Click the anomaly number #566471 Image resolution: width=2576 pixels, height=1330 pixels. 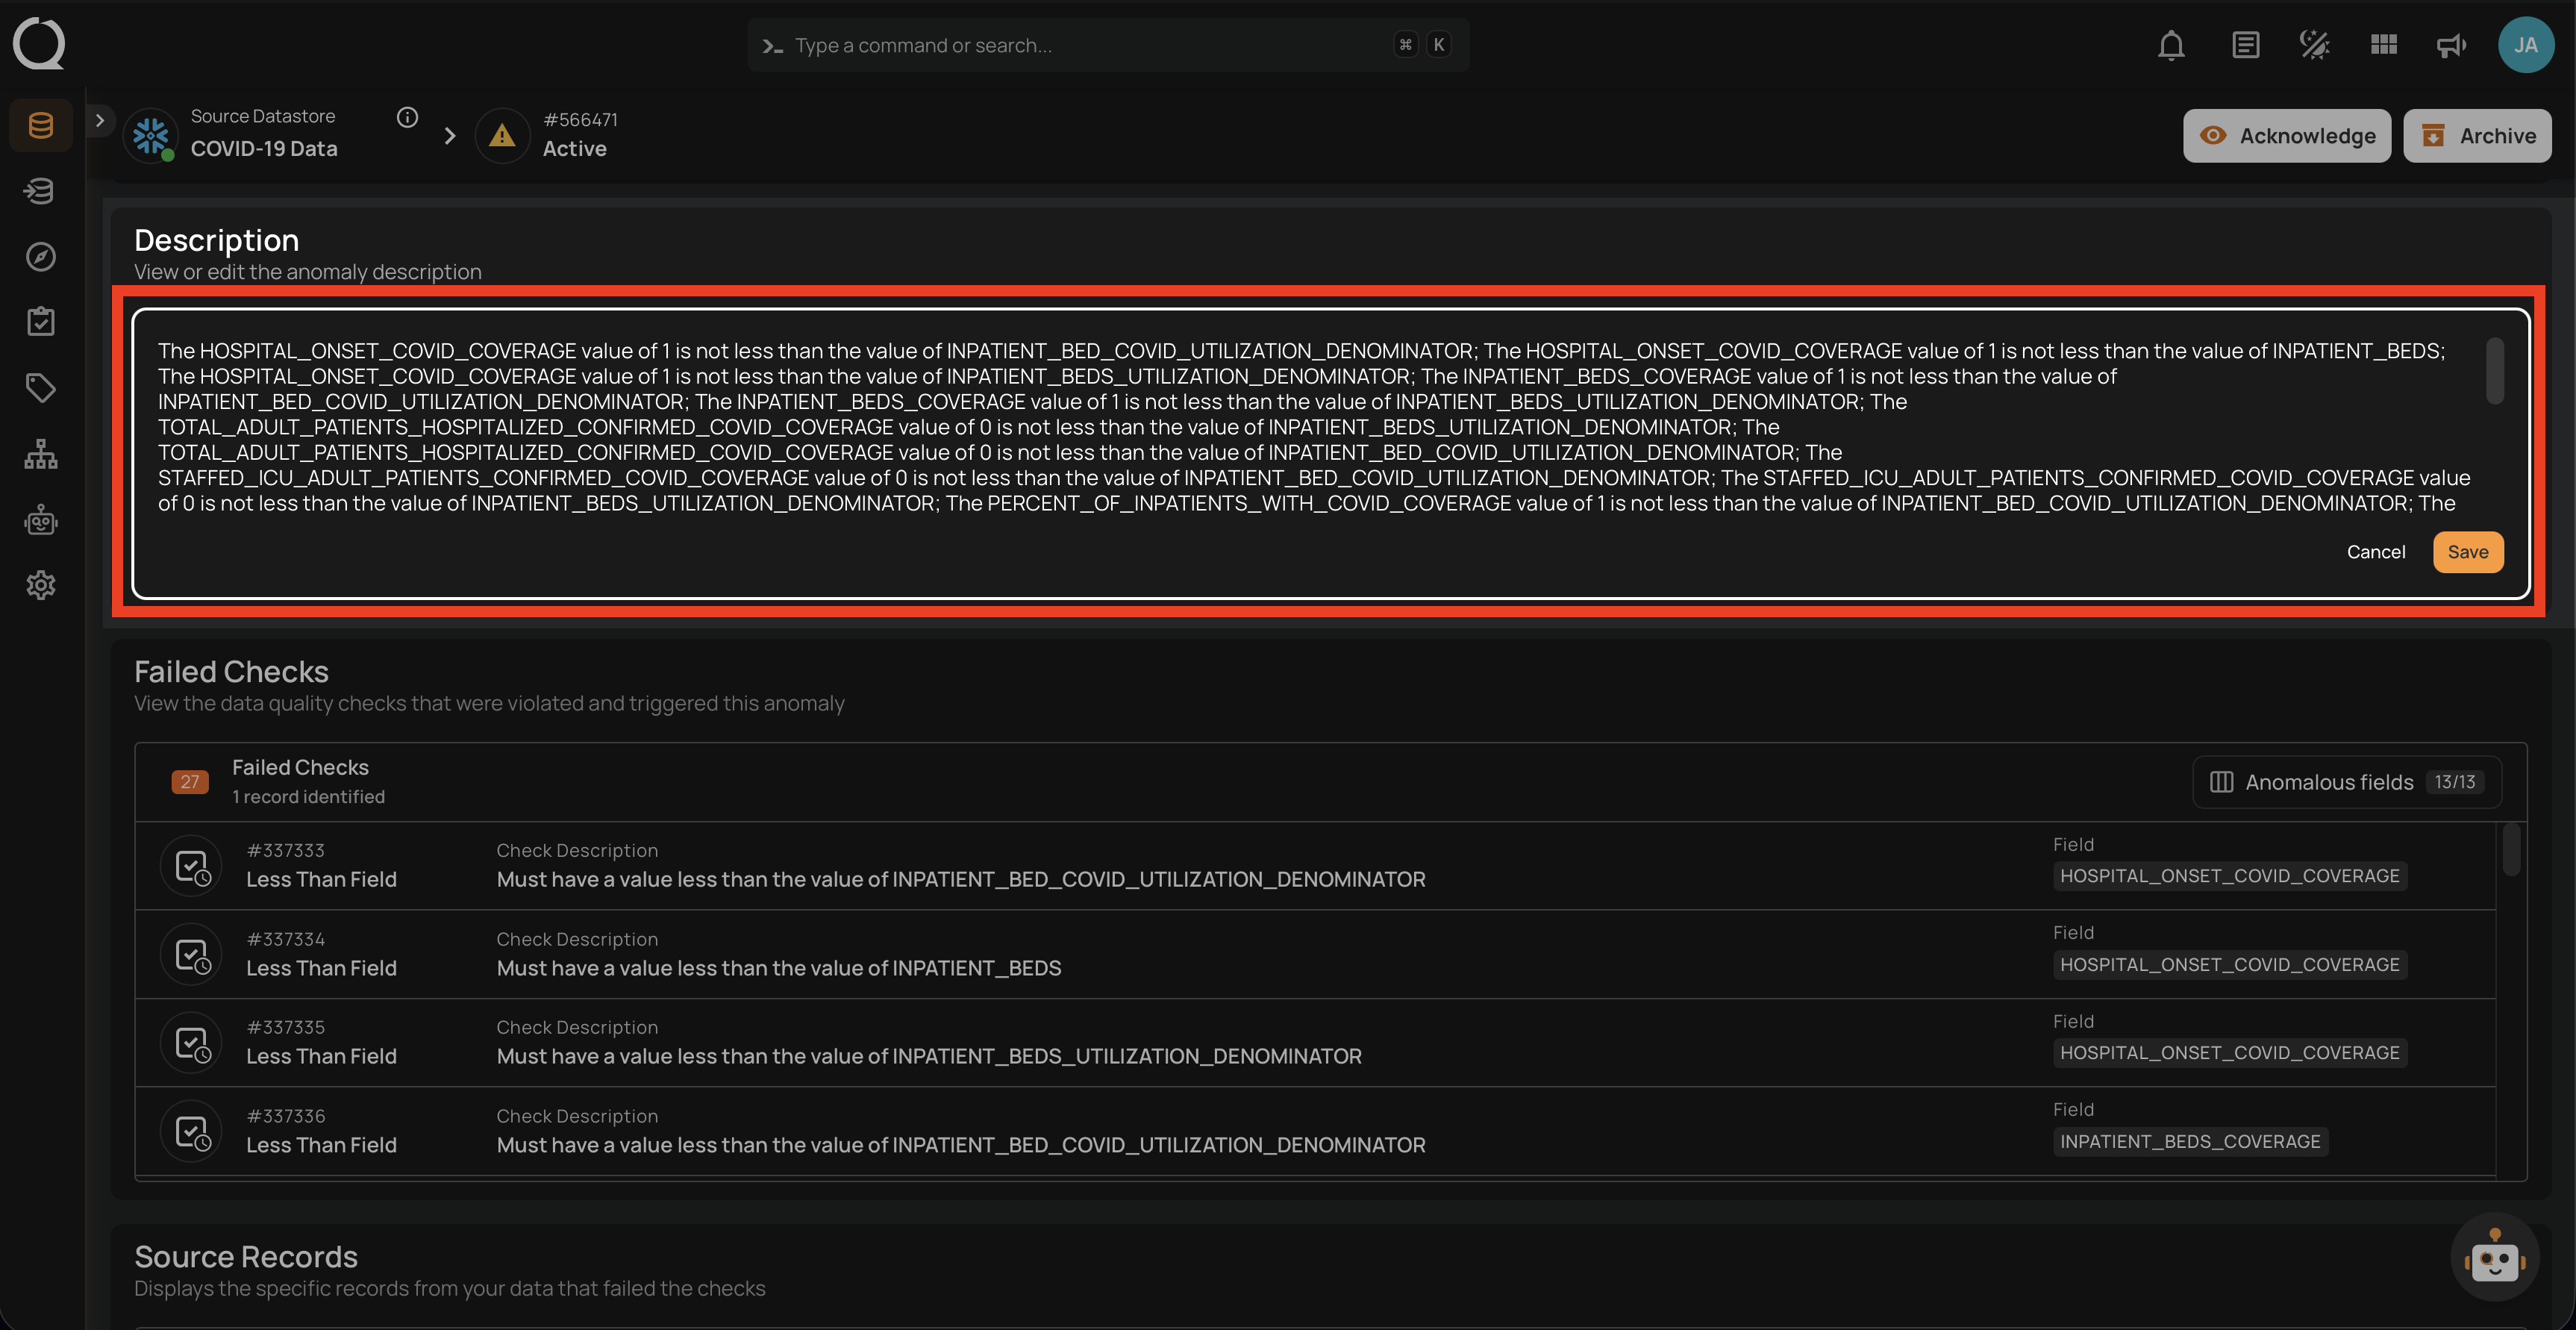580,120
